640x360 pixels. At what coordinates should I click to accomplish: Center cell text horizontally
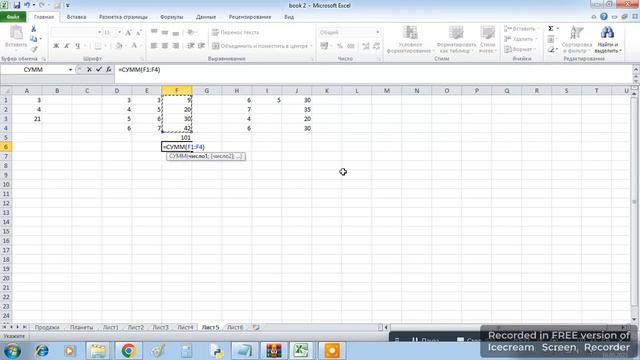165,46
